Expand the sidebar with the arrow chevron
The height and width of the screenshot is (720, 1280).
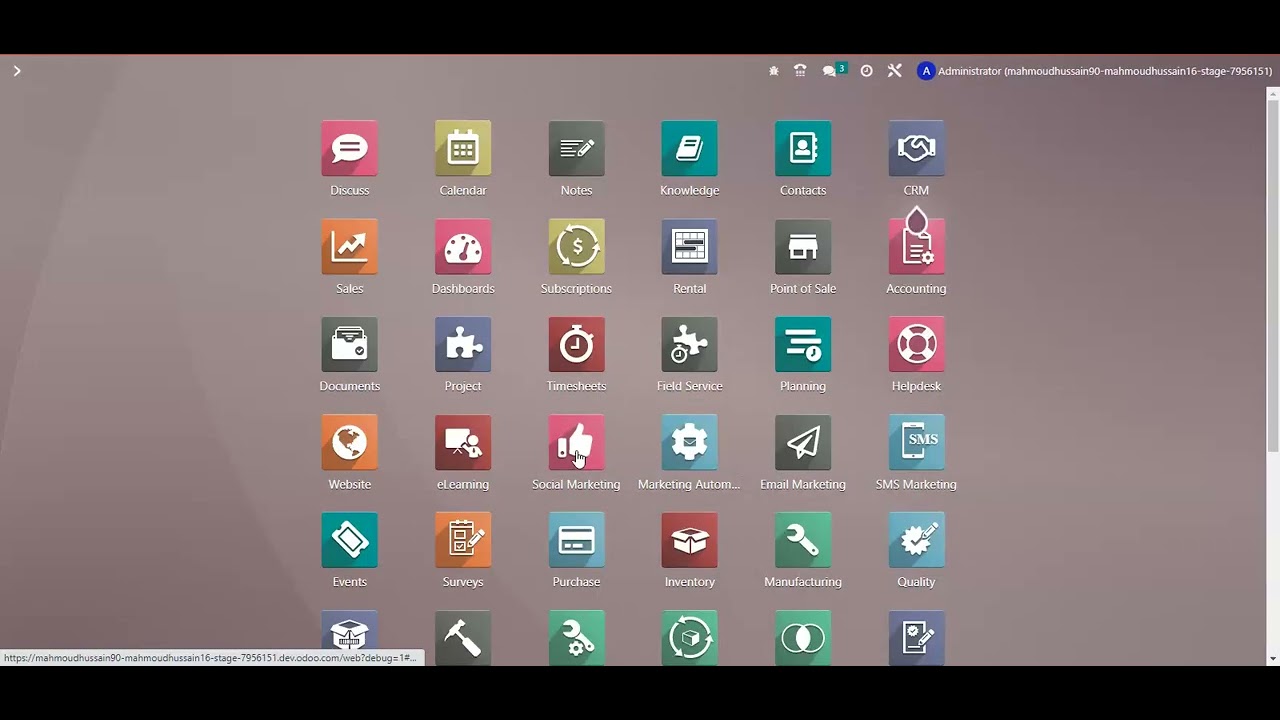pos(17,71)
